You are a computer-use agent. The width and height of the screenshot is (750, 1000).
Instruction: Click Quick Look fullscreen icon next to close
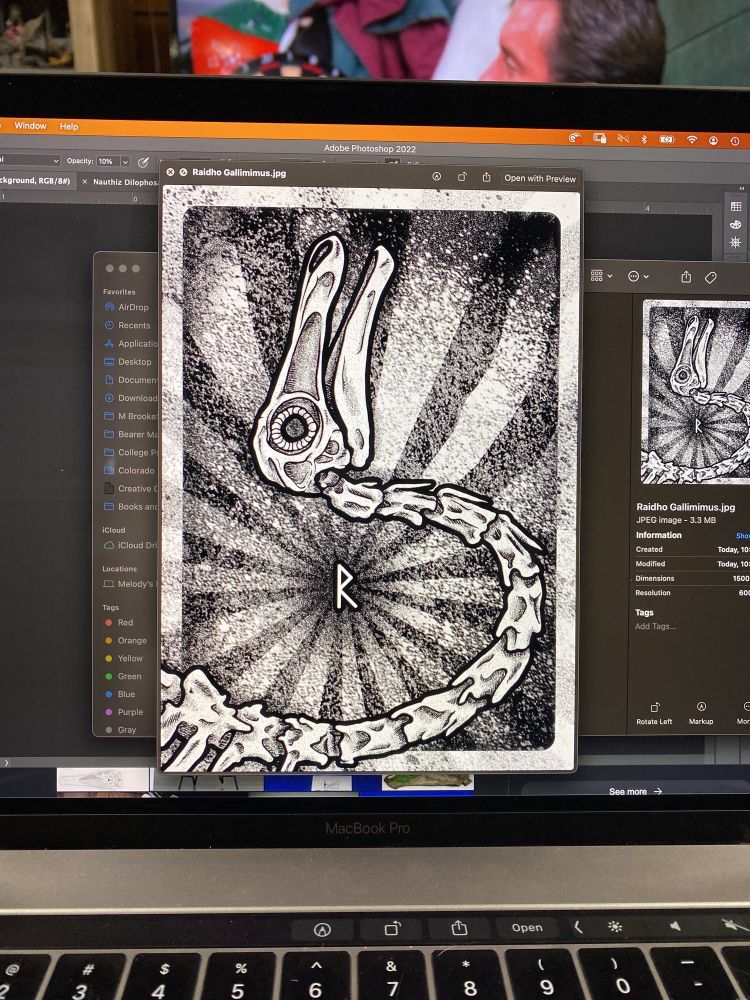(x=183, y=172)
